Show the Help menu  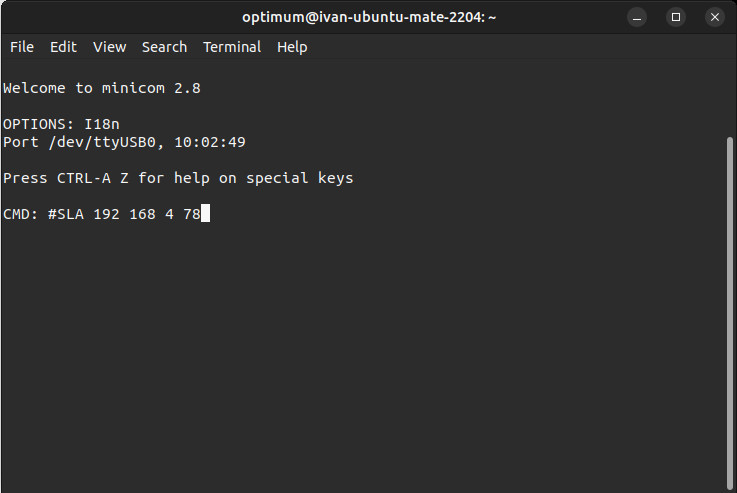(x=292, y=47)
